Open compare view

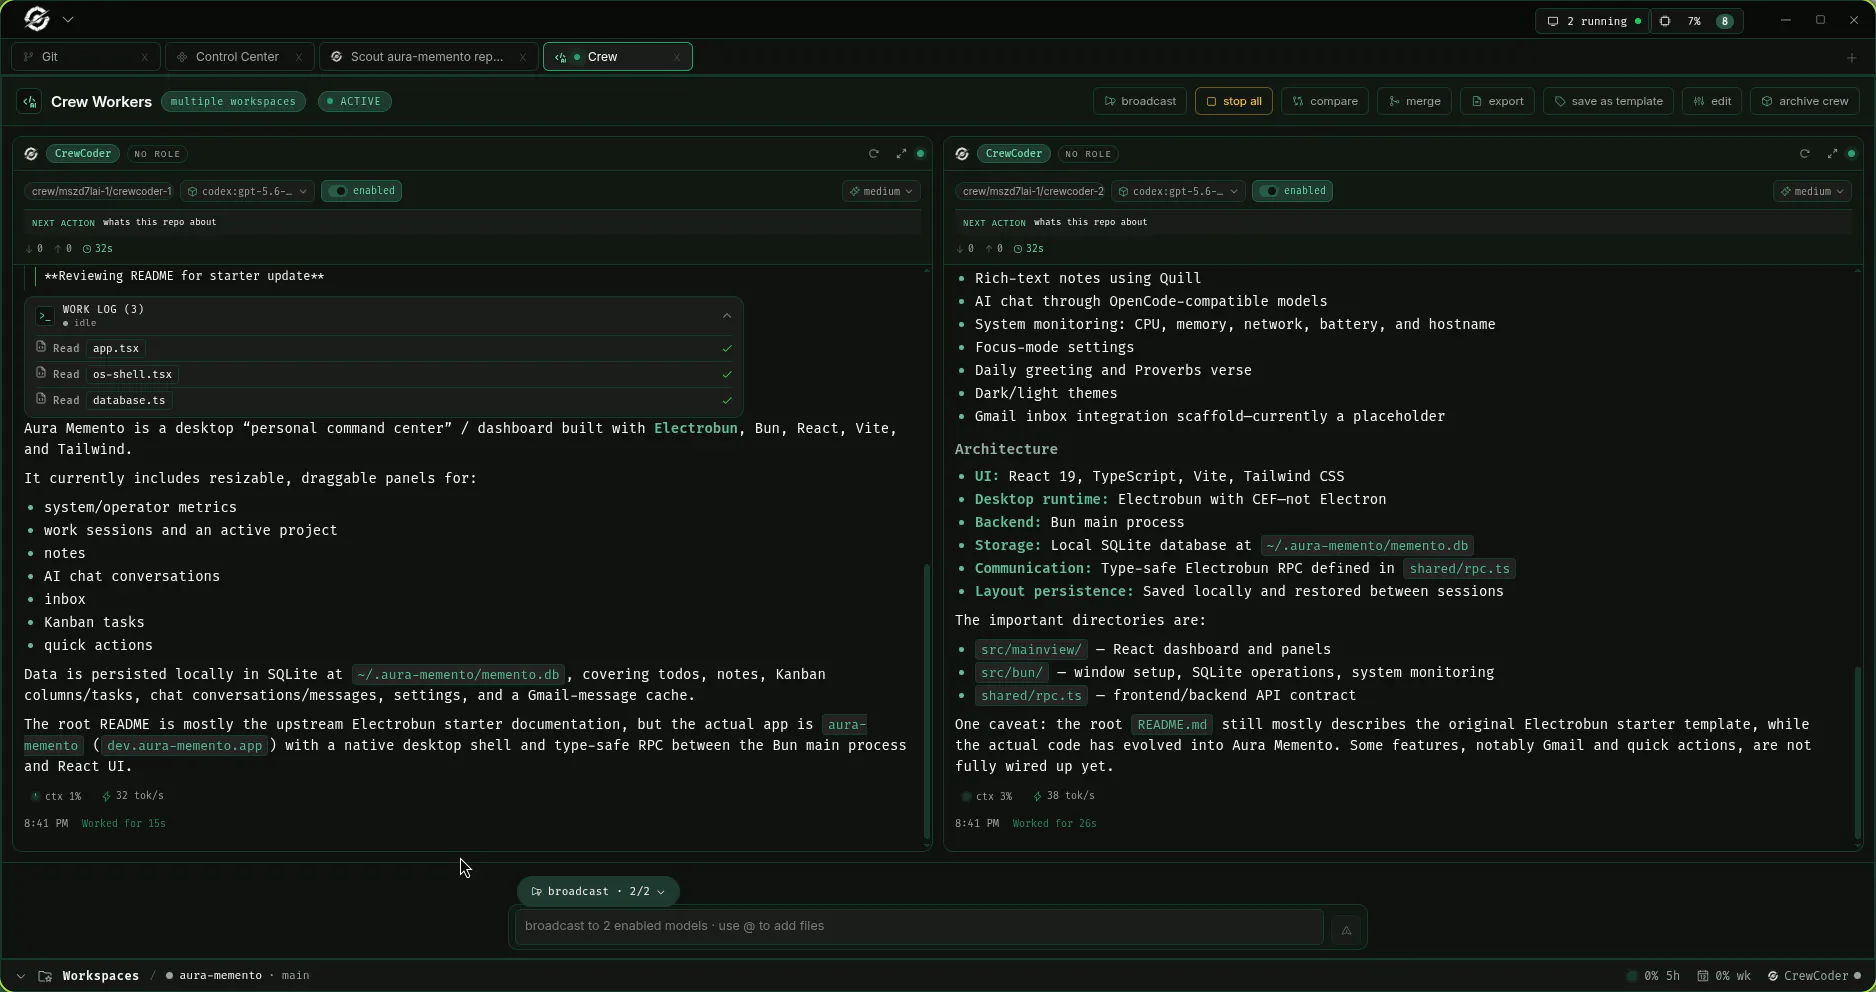(1324, 101)
